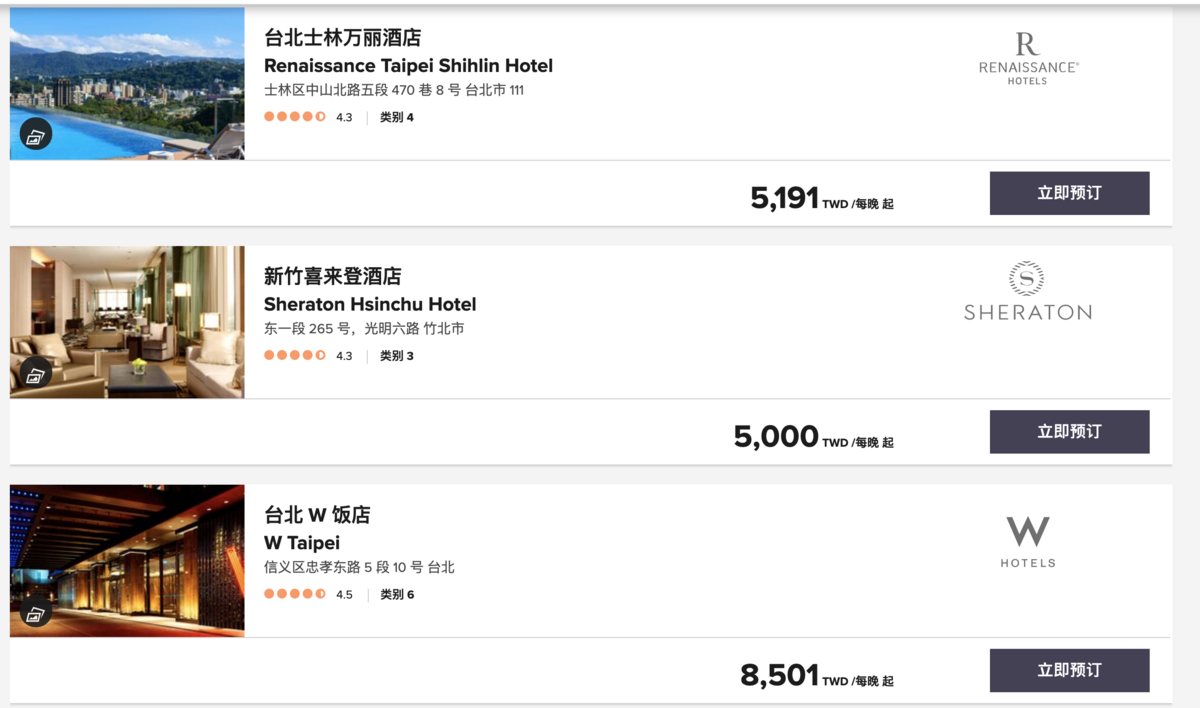
Task: Click the 5,191 TWD nightly price
Action: pyautogui.click(x=822, y=198)
